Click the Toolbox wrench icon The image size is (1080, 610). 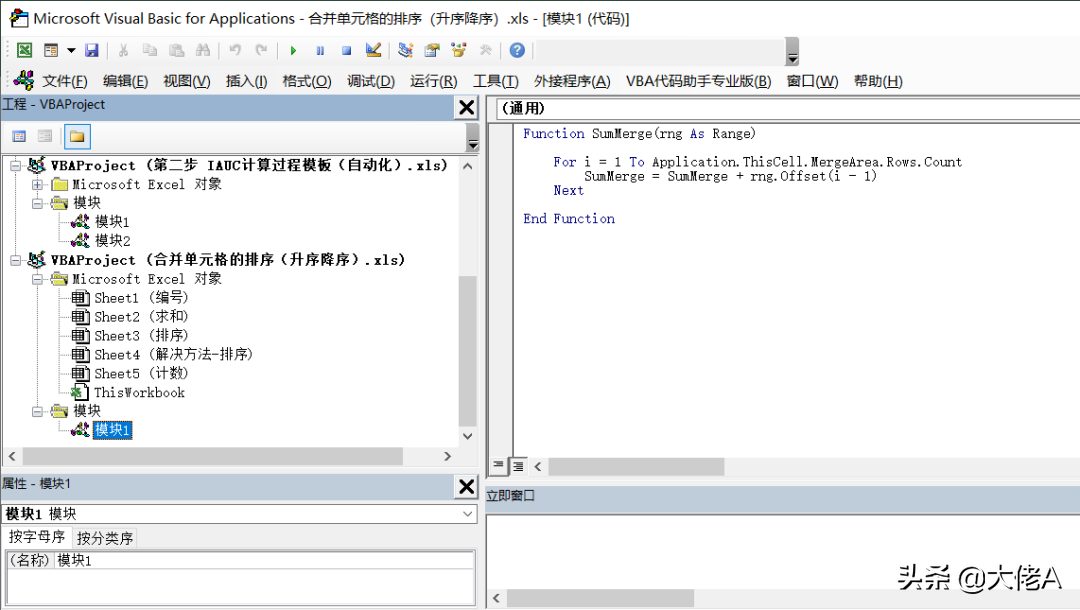[485, 50]
